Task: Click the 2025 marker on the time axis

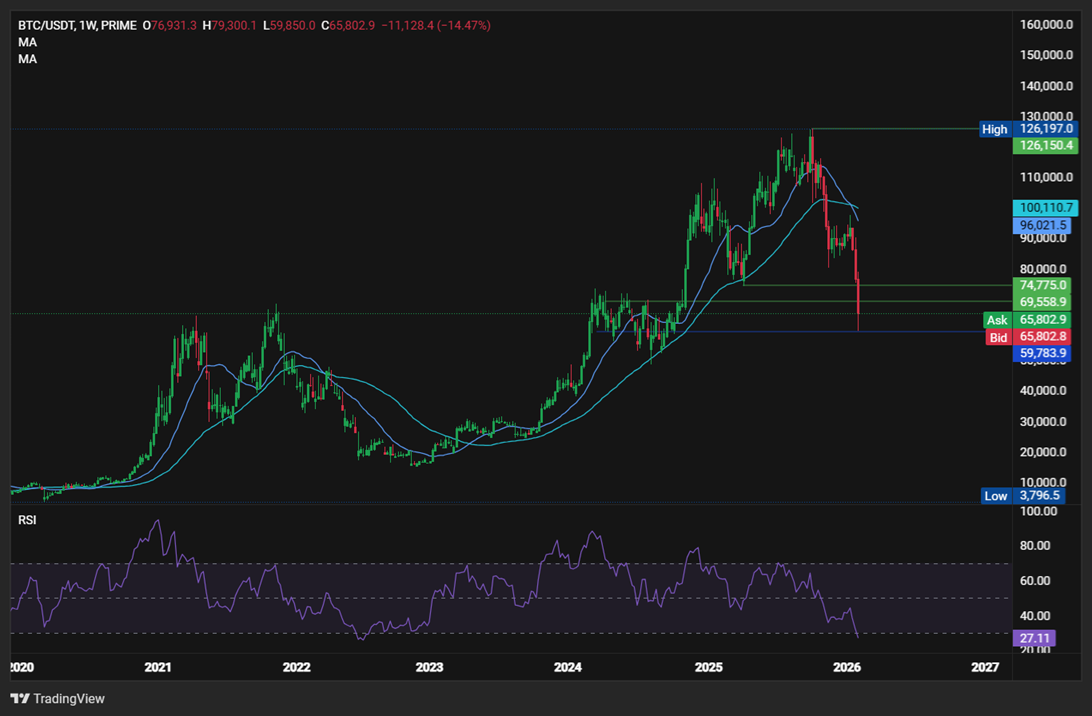Action: click(x=710, y=665)
